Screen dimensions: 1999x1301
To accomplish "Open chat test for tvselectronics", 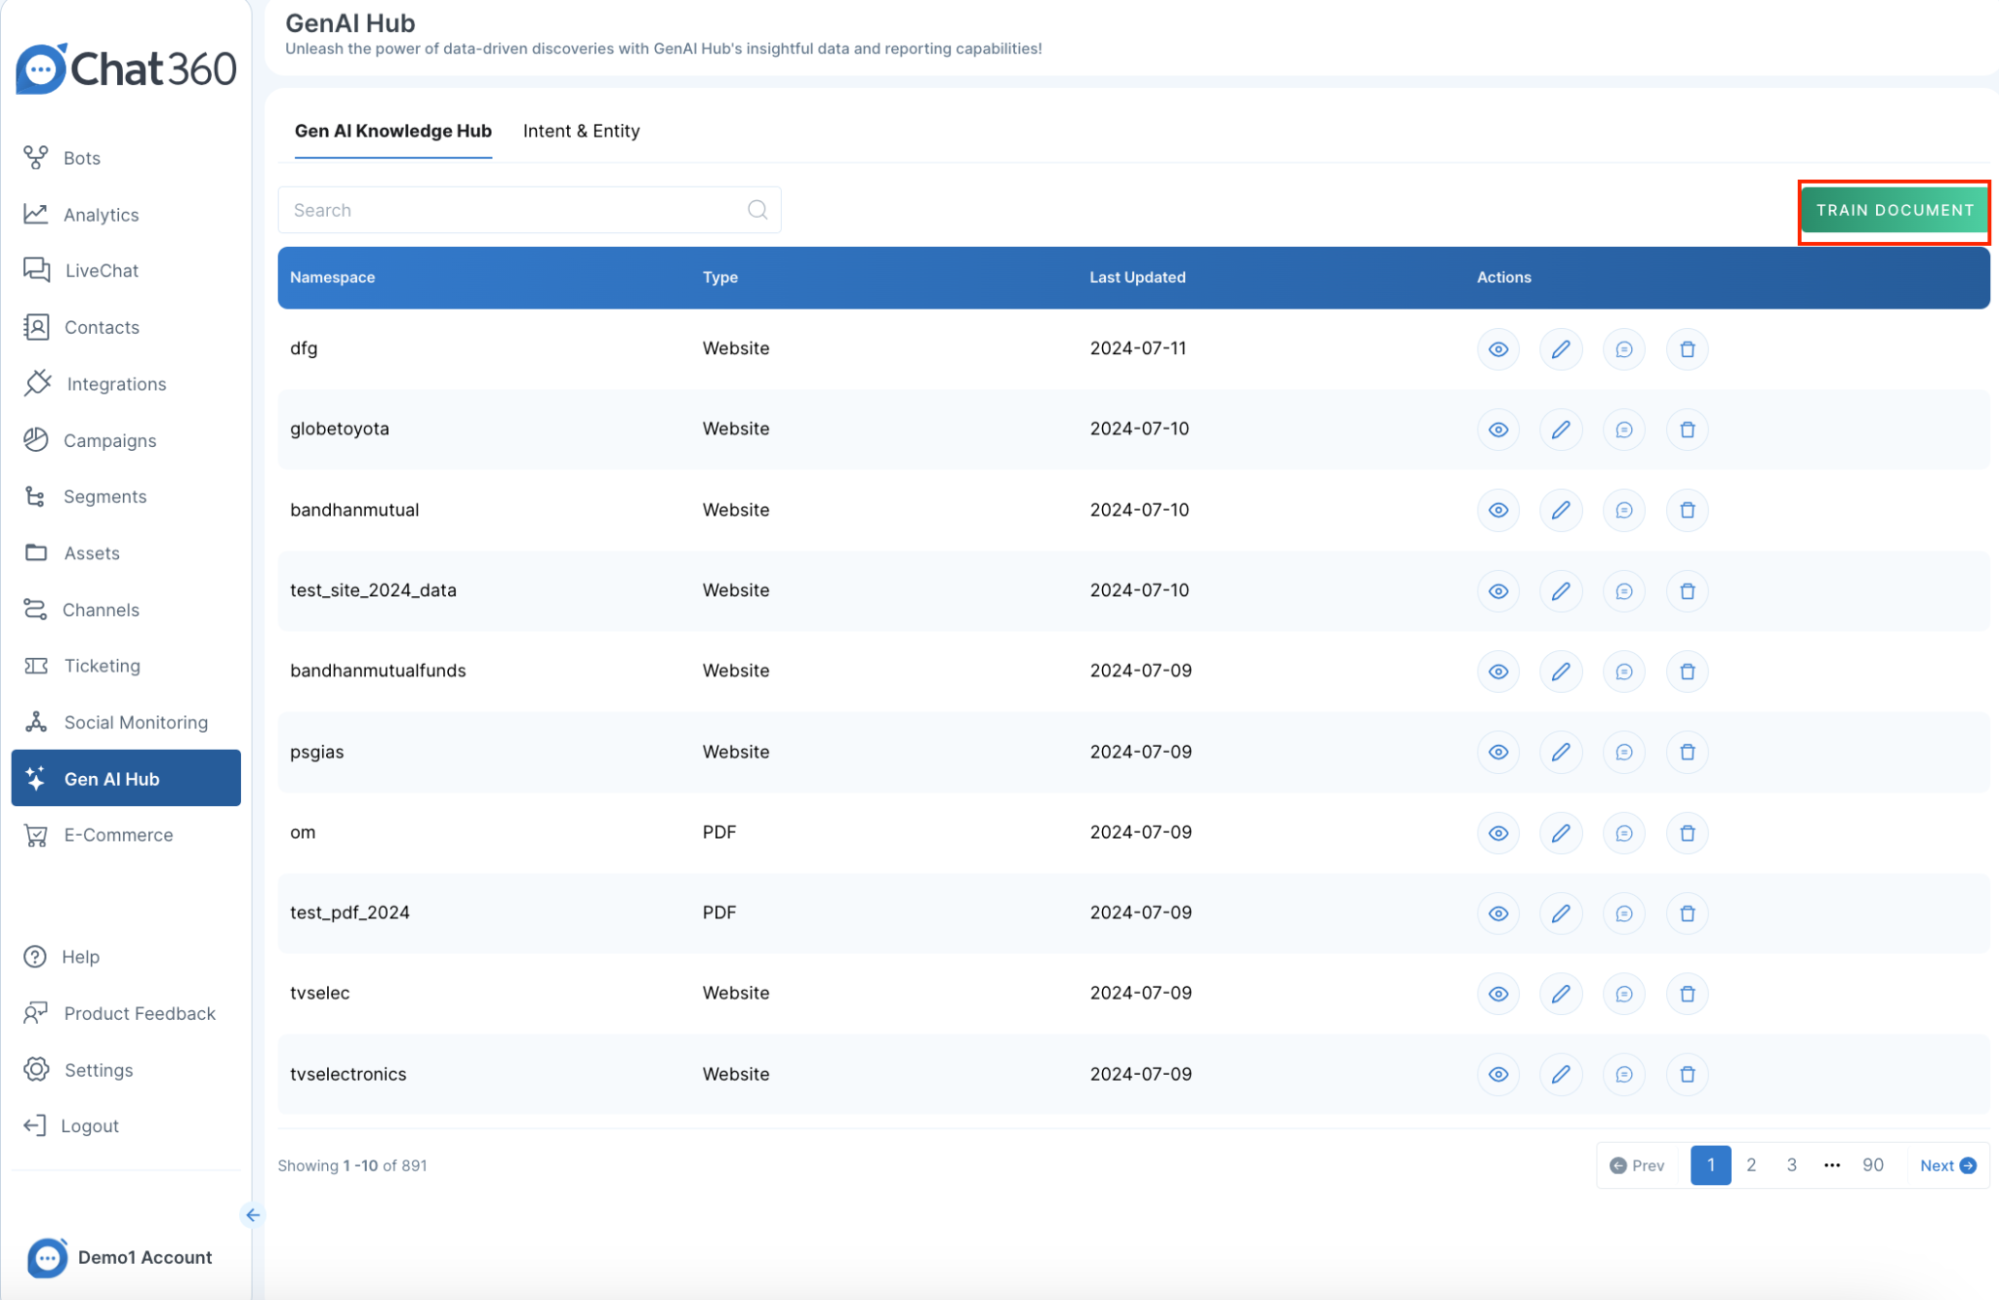I will (x=1624, y=1074).
